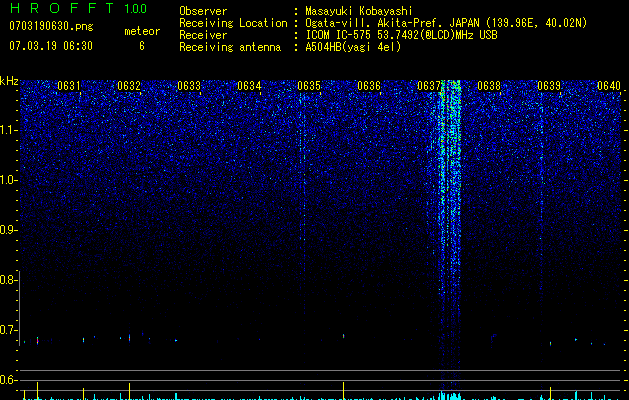629x400 pixels.
Task: Click the 0633 time marker
Action: point(189,86)
